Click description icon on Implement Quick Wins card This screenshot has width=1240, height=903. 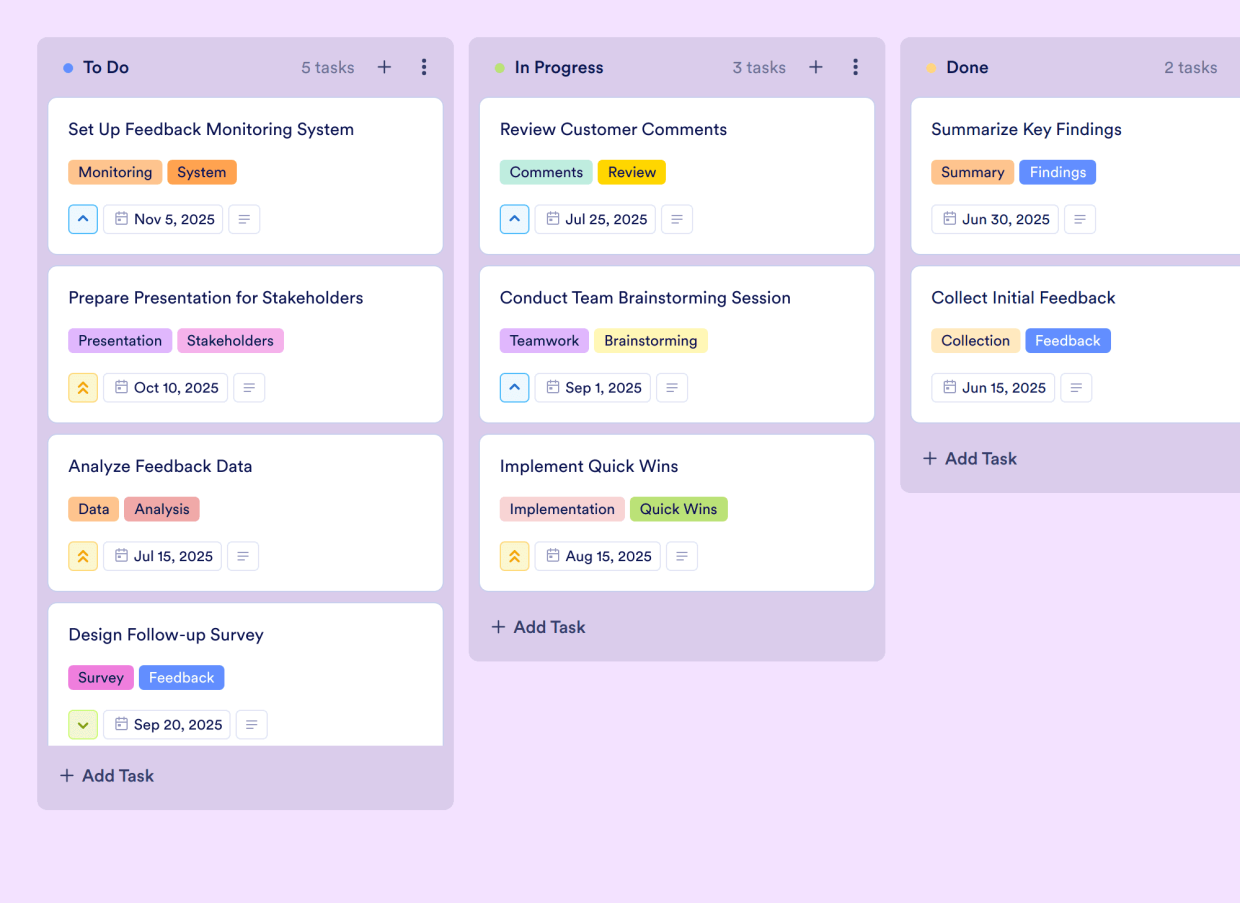(x=682, y=556)
